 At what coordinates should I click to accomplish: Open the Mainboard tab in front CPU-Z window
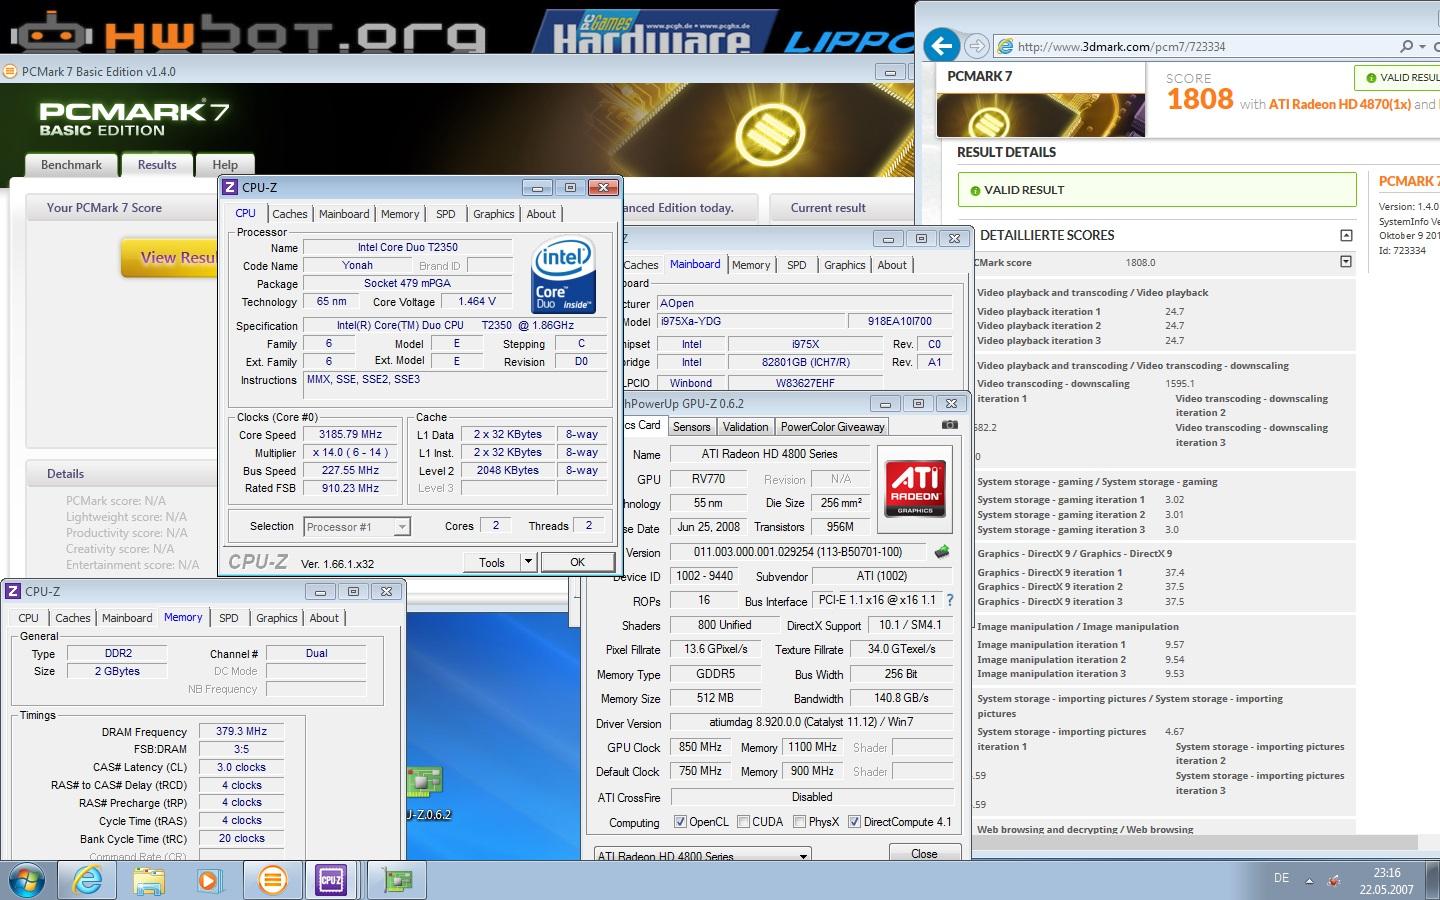[x=344, y=214]
